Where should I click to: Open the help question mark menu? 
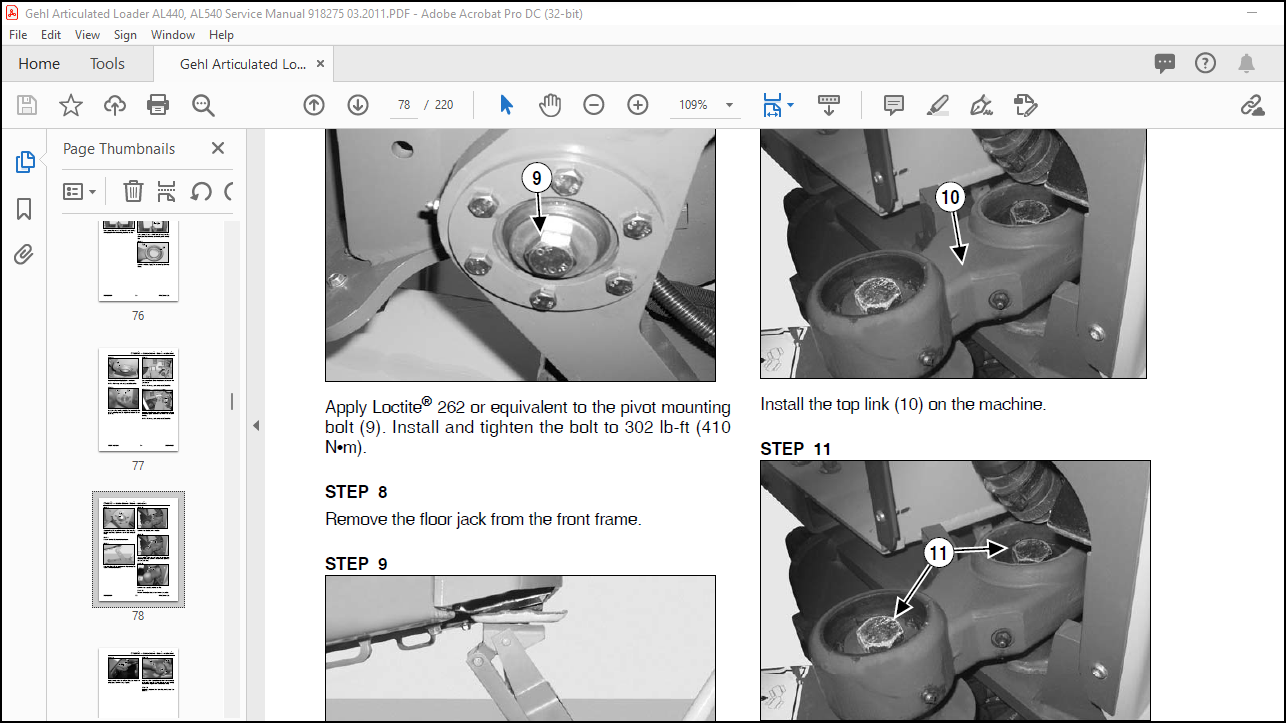1206,64
